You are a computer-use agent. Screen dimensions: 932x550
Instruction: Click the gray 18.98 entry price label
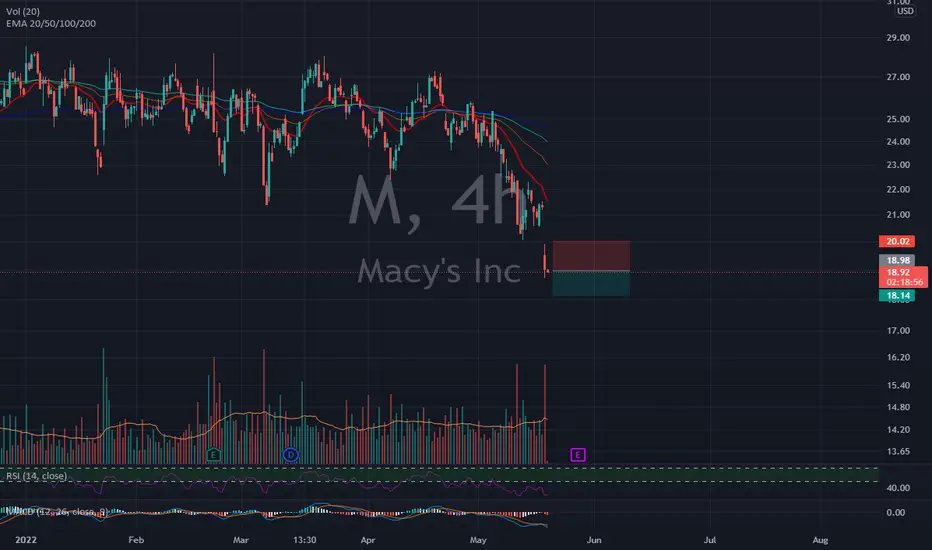(897, 260)
